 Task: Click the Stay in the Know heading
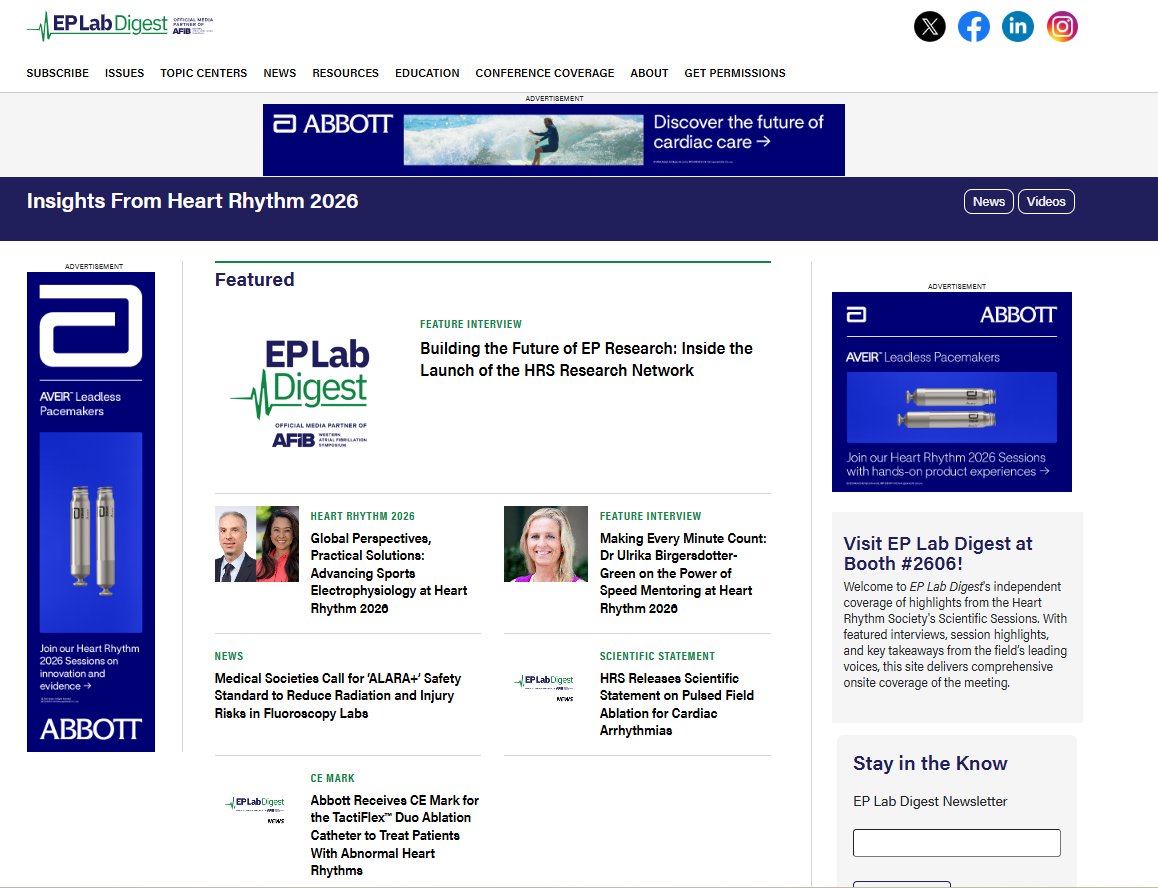coord(930,763)
